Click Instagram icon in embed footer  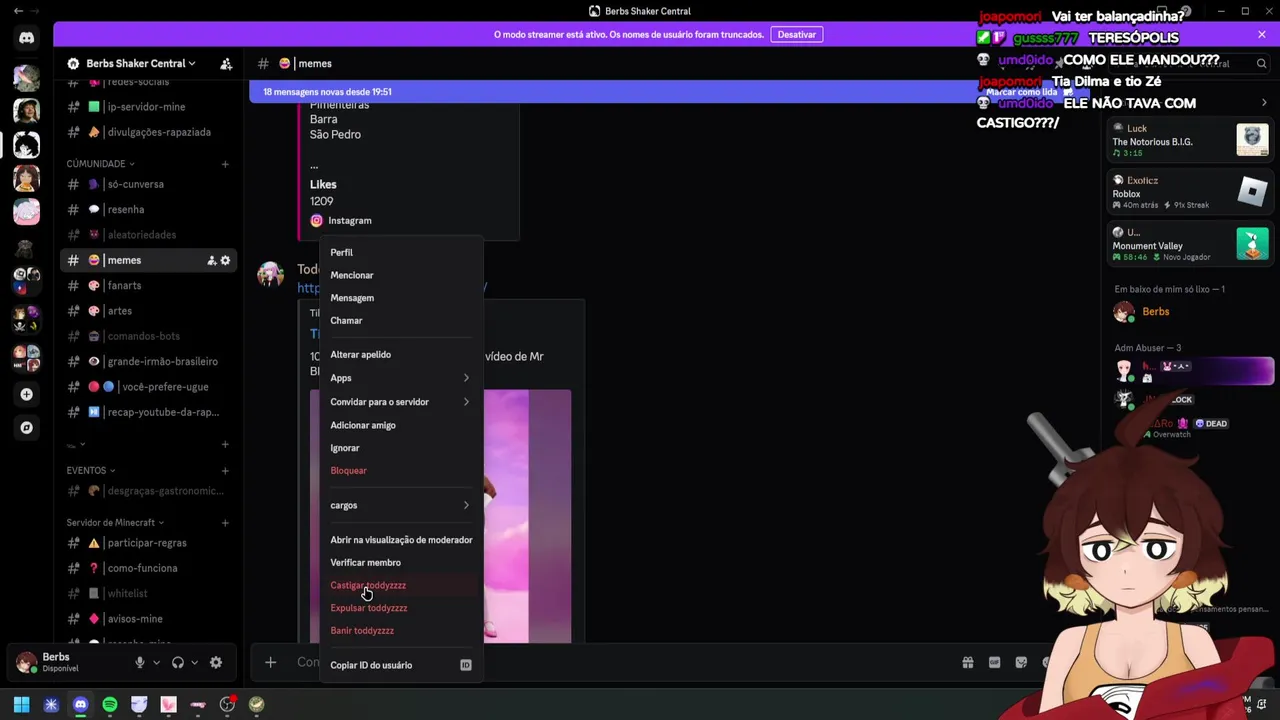pos(316,220)
